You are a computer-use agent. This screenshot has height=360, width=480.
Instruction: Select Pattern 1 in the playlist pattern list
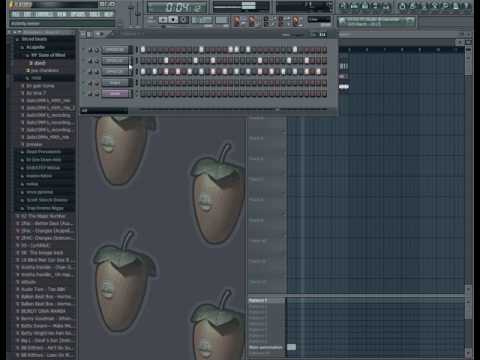[266, 301]
